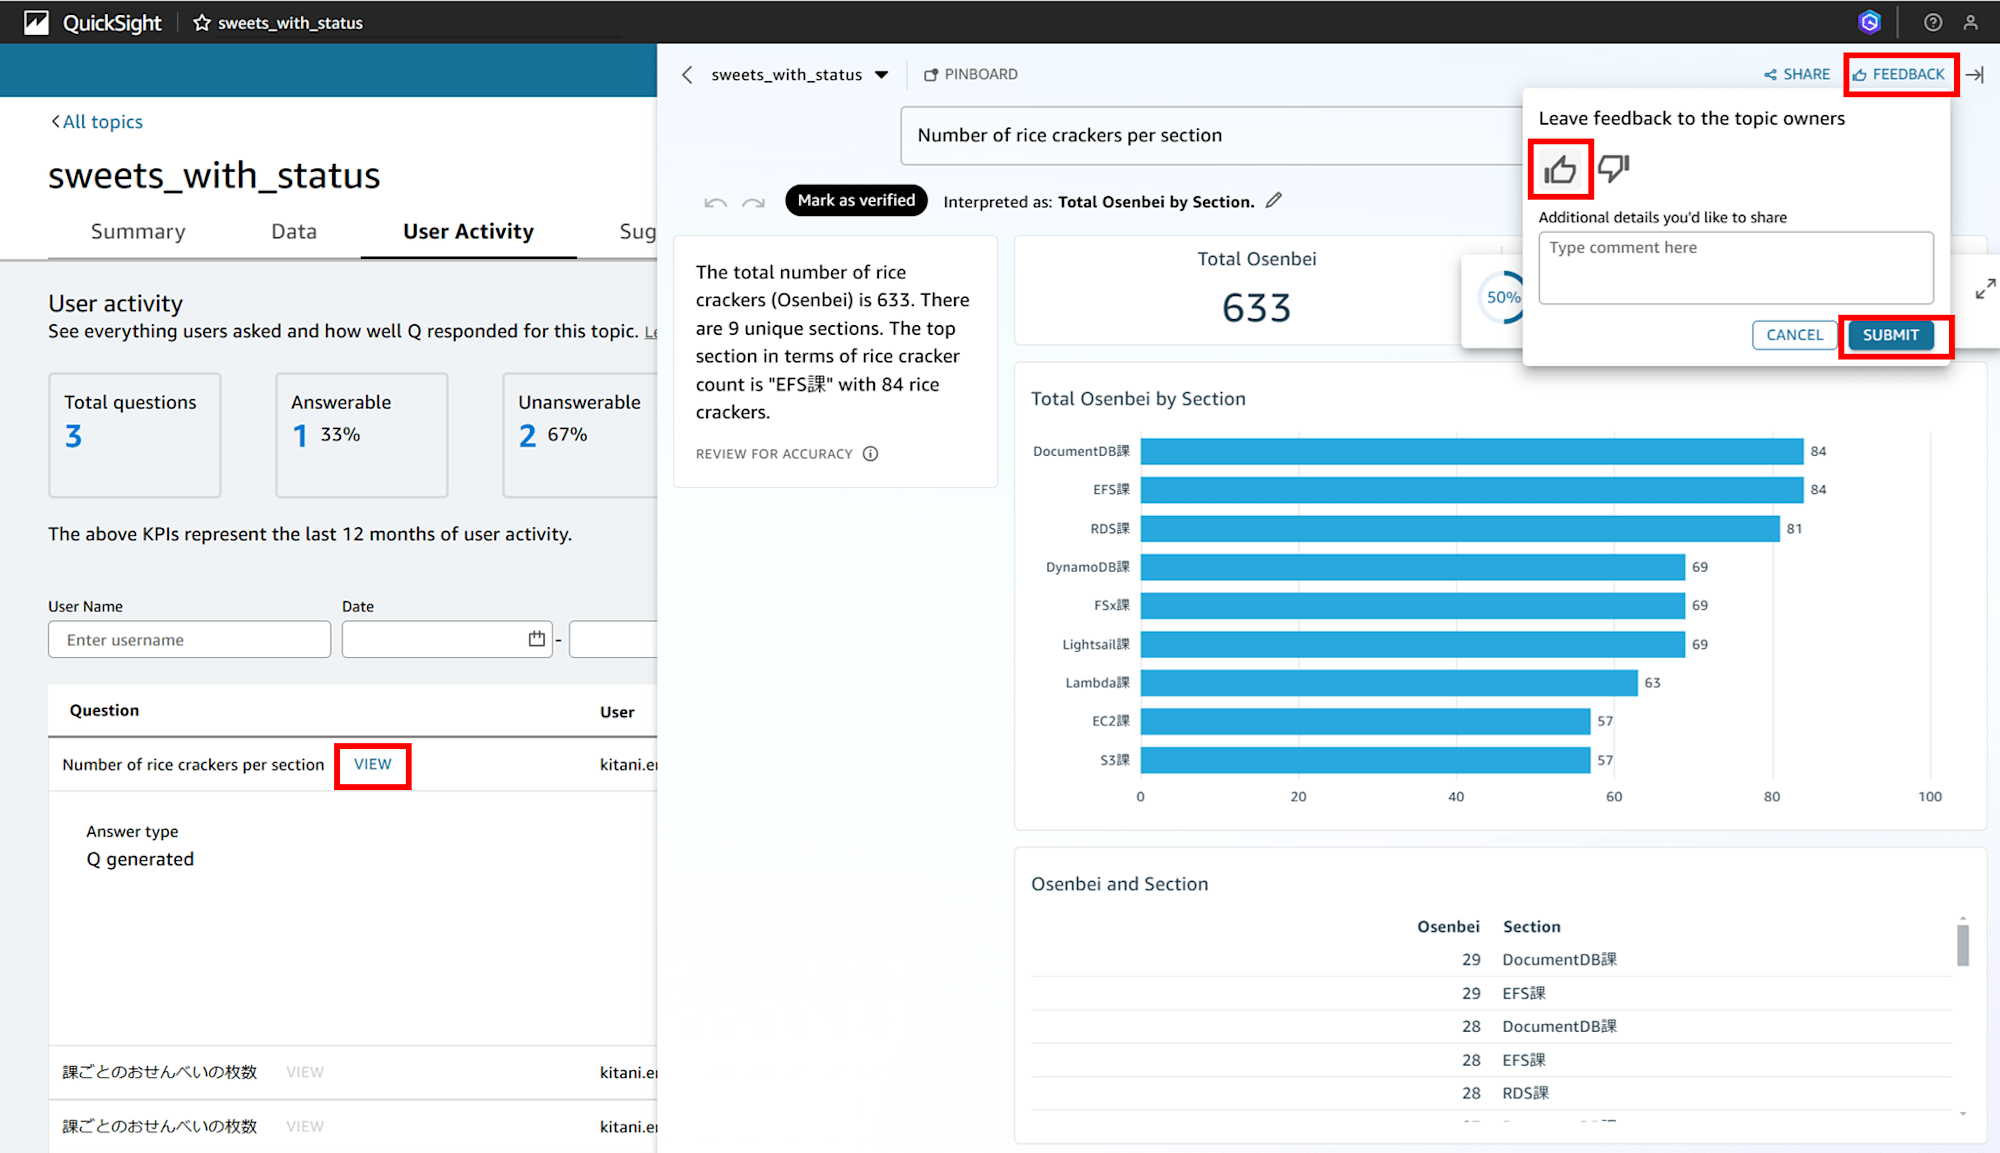Click the Mark as verified button

click(856, 201)
